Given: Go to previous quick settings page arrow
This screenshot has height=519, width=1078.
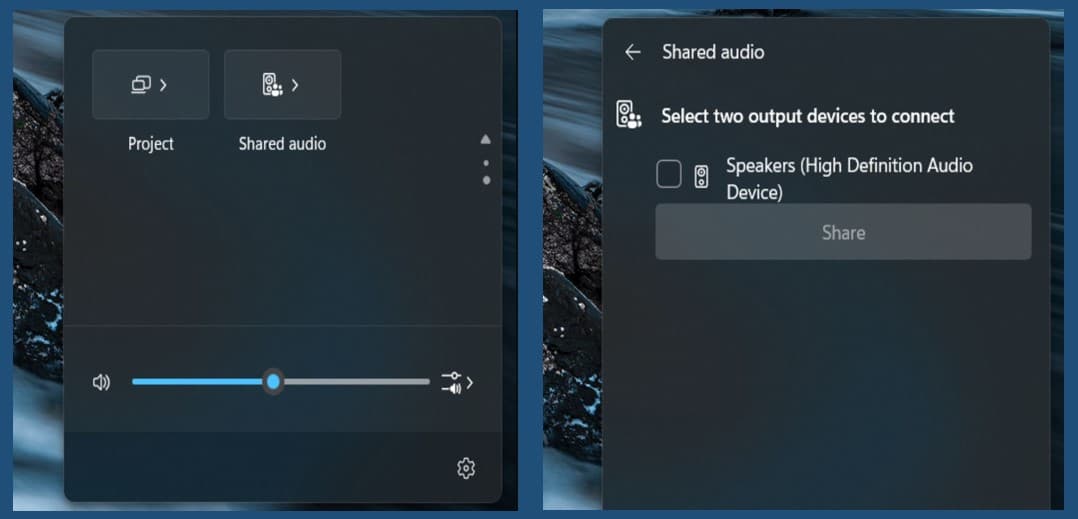Looking at the screenshot, I should [486, 140].
